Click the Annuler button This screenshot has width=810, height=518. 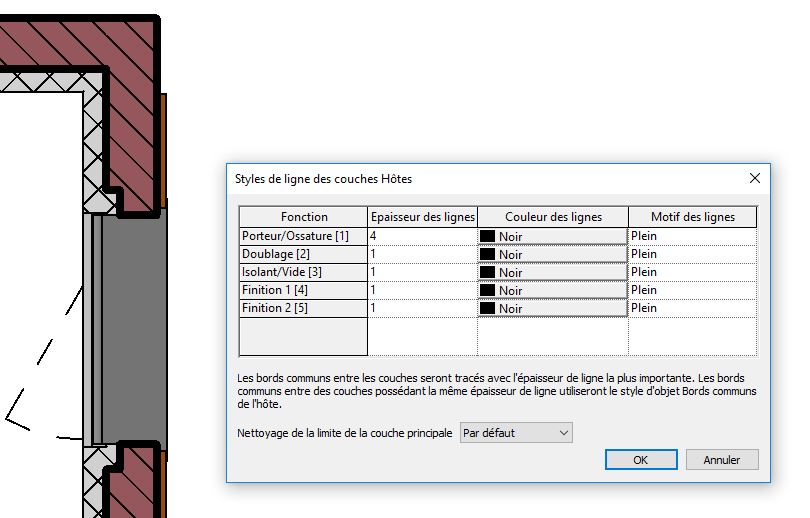[x=721, y=460]
